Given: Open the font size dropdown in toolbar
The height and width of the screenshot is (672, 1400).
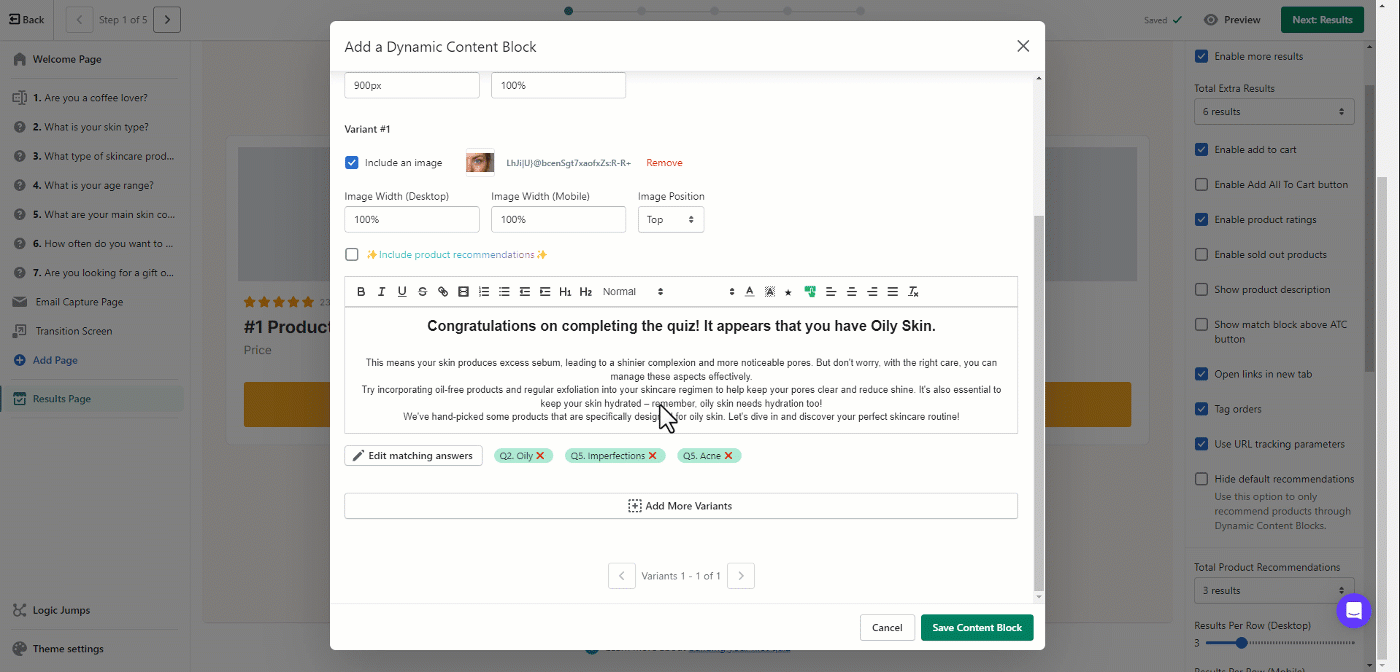Looking at the screenshot, I should [x=704, y=292].
